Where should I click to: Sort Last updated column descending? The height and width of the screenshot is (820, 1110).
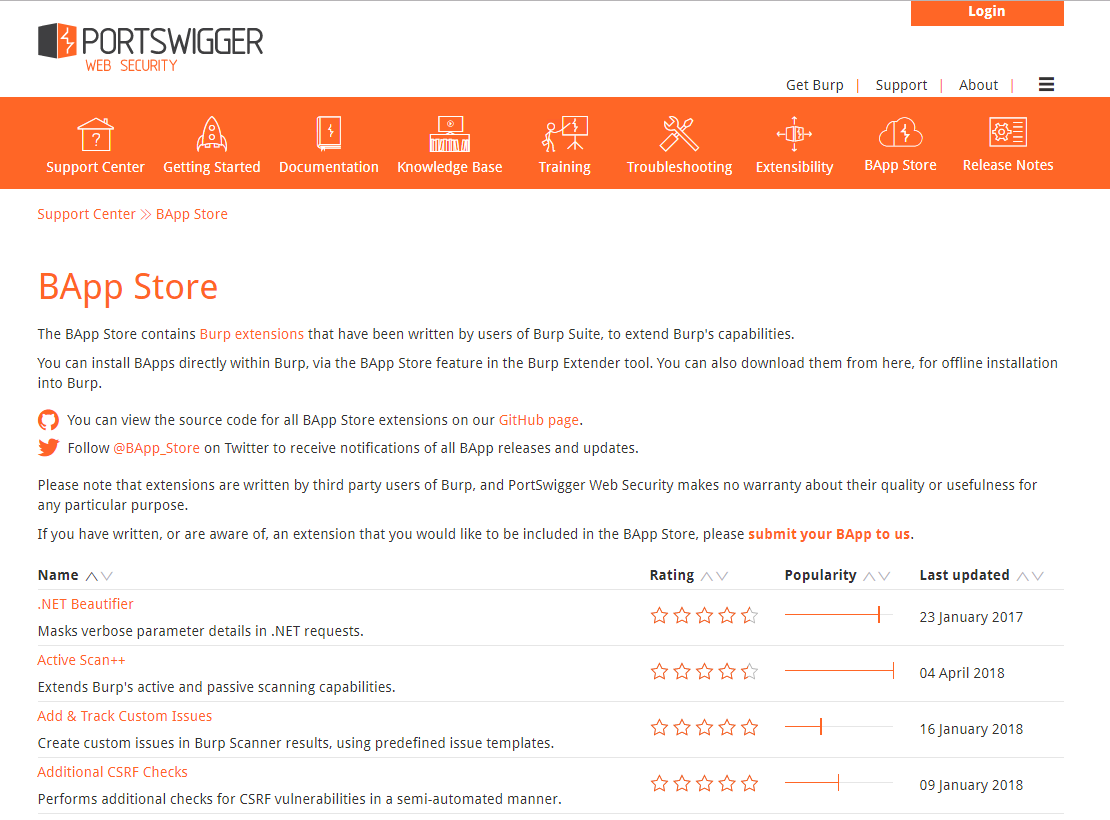point(1038,576)
